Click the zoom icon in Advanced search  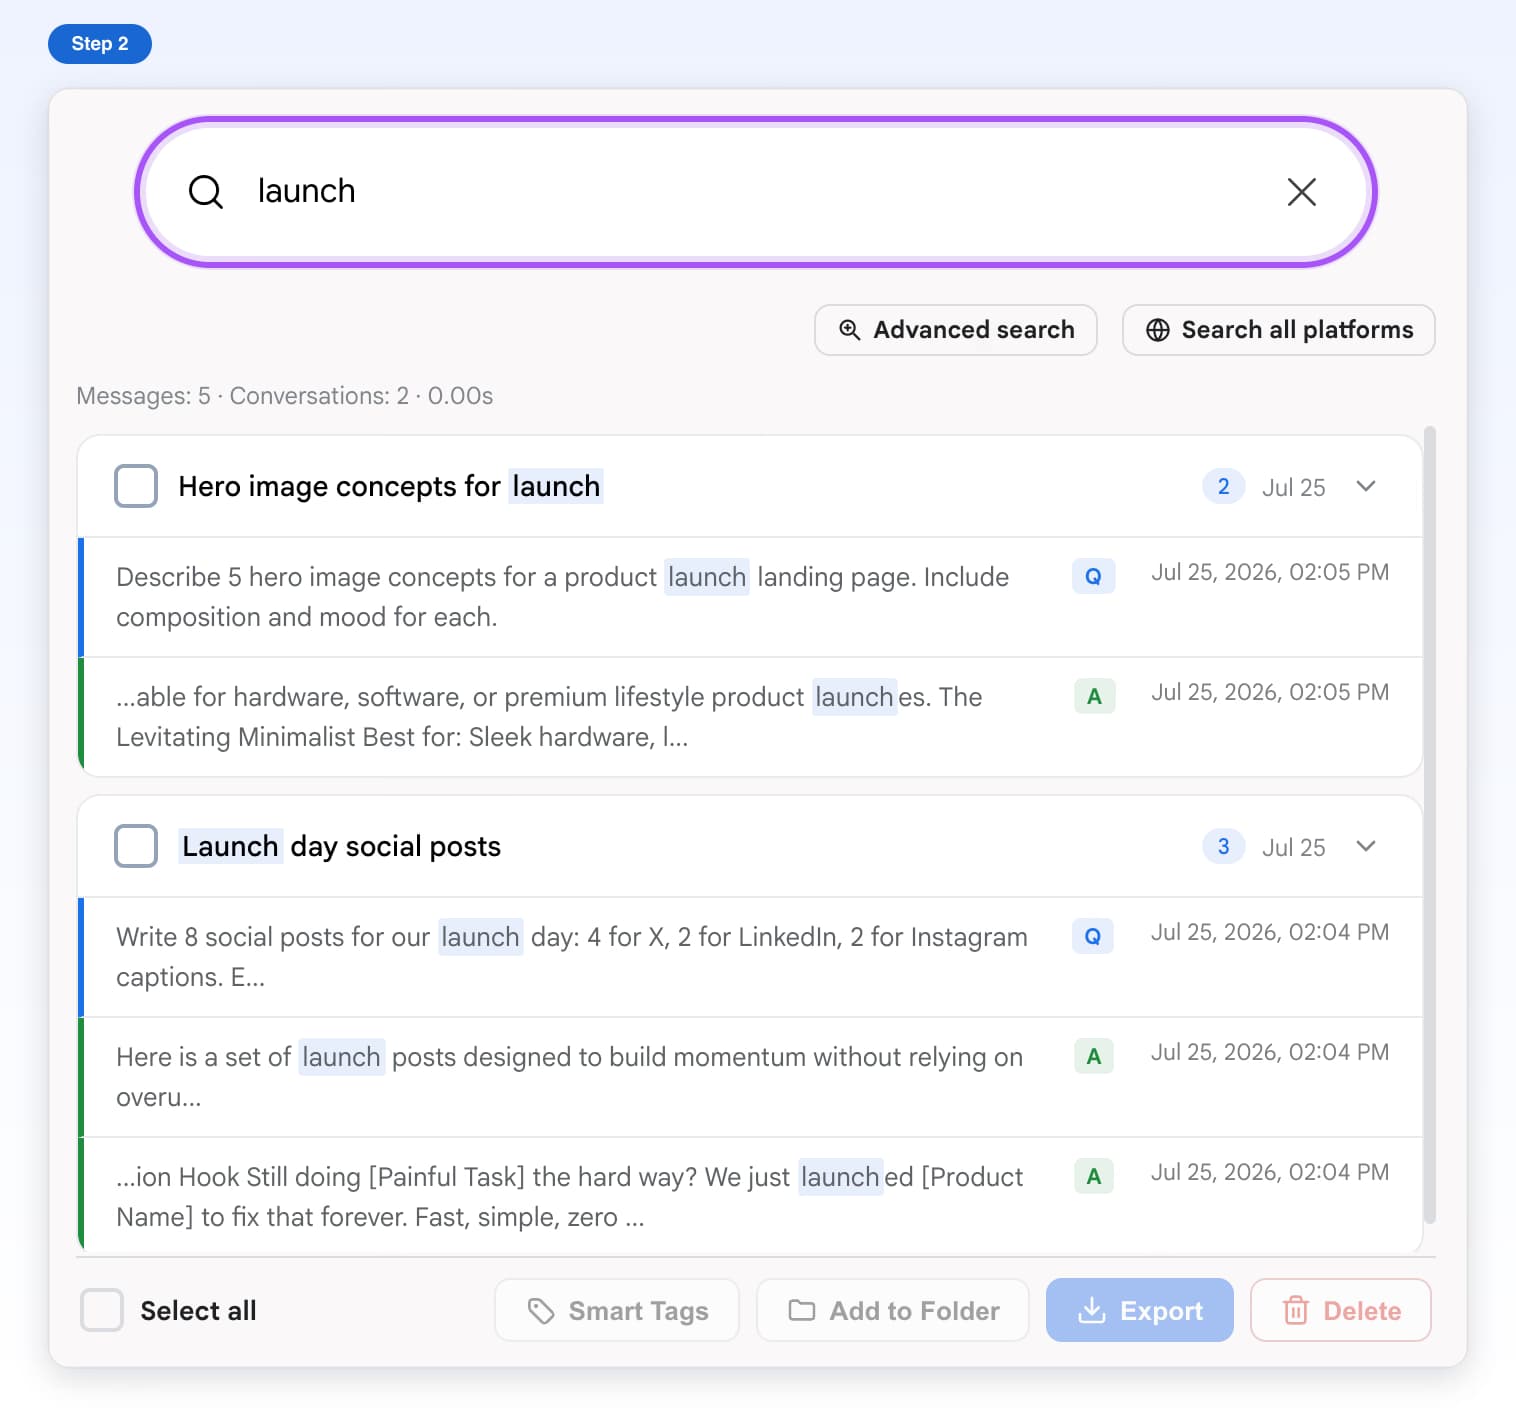850,330
